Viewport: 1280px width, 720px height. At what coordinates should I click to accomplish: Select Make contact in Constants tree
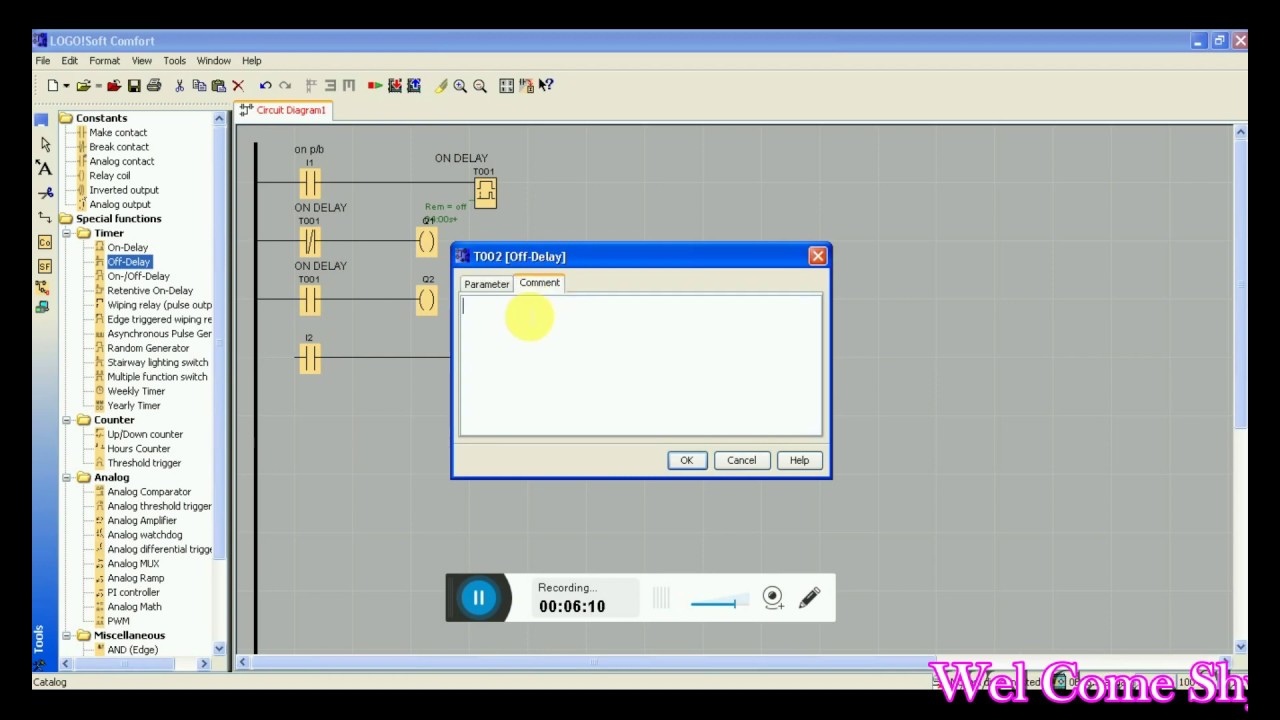pos(118,132)
